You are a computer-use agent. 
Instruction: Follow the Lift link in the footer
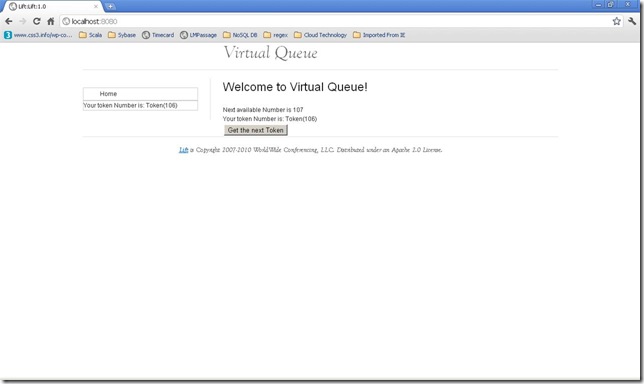pyautogui.click(x=184, y=150)
